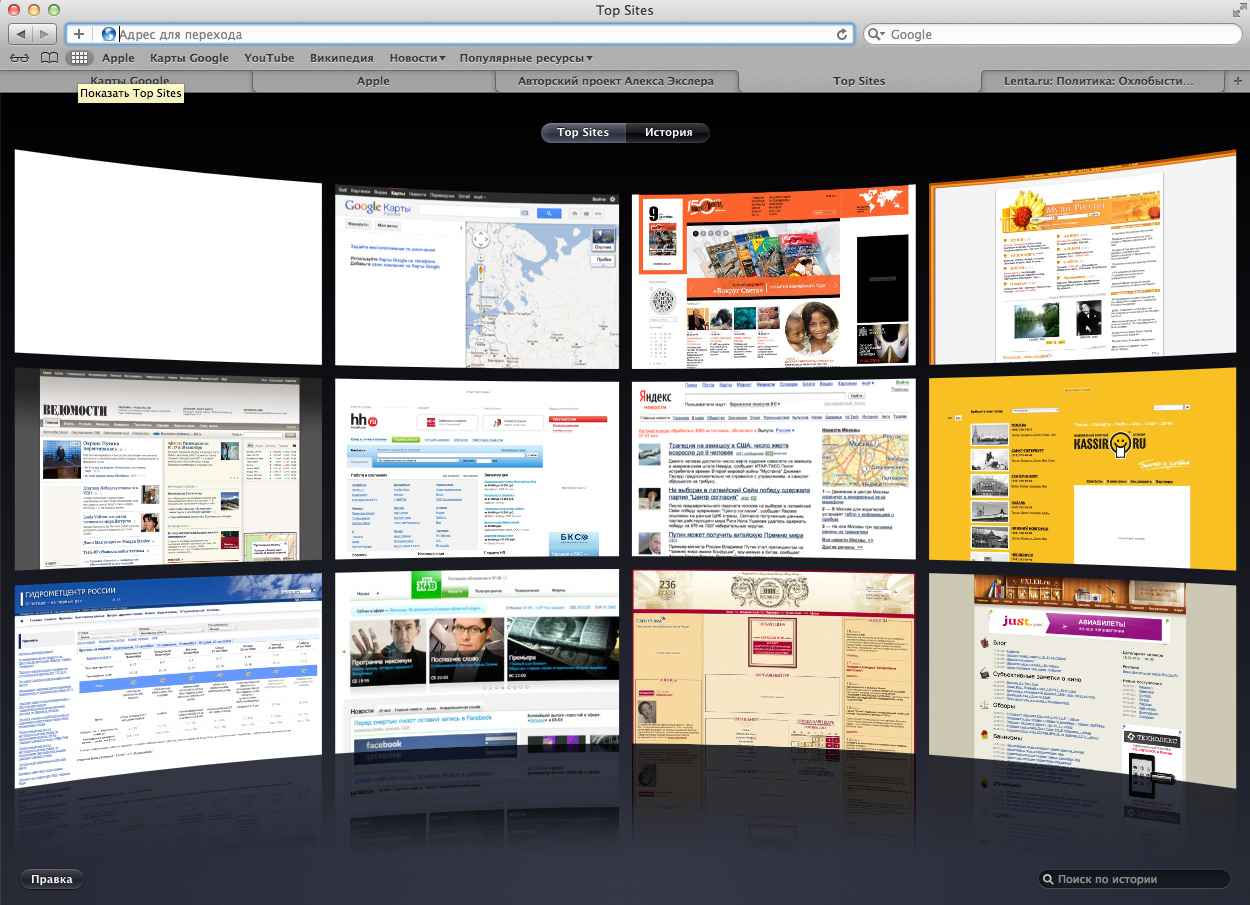Open bookmarks via the book icon
Image resolution: width=1250 pixels, height=905 pixels.
click(x=49, y=58)
